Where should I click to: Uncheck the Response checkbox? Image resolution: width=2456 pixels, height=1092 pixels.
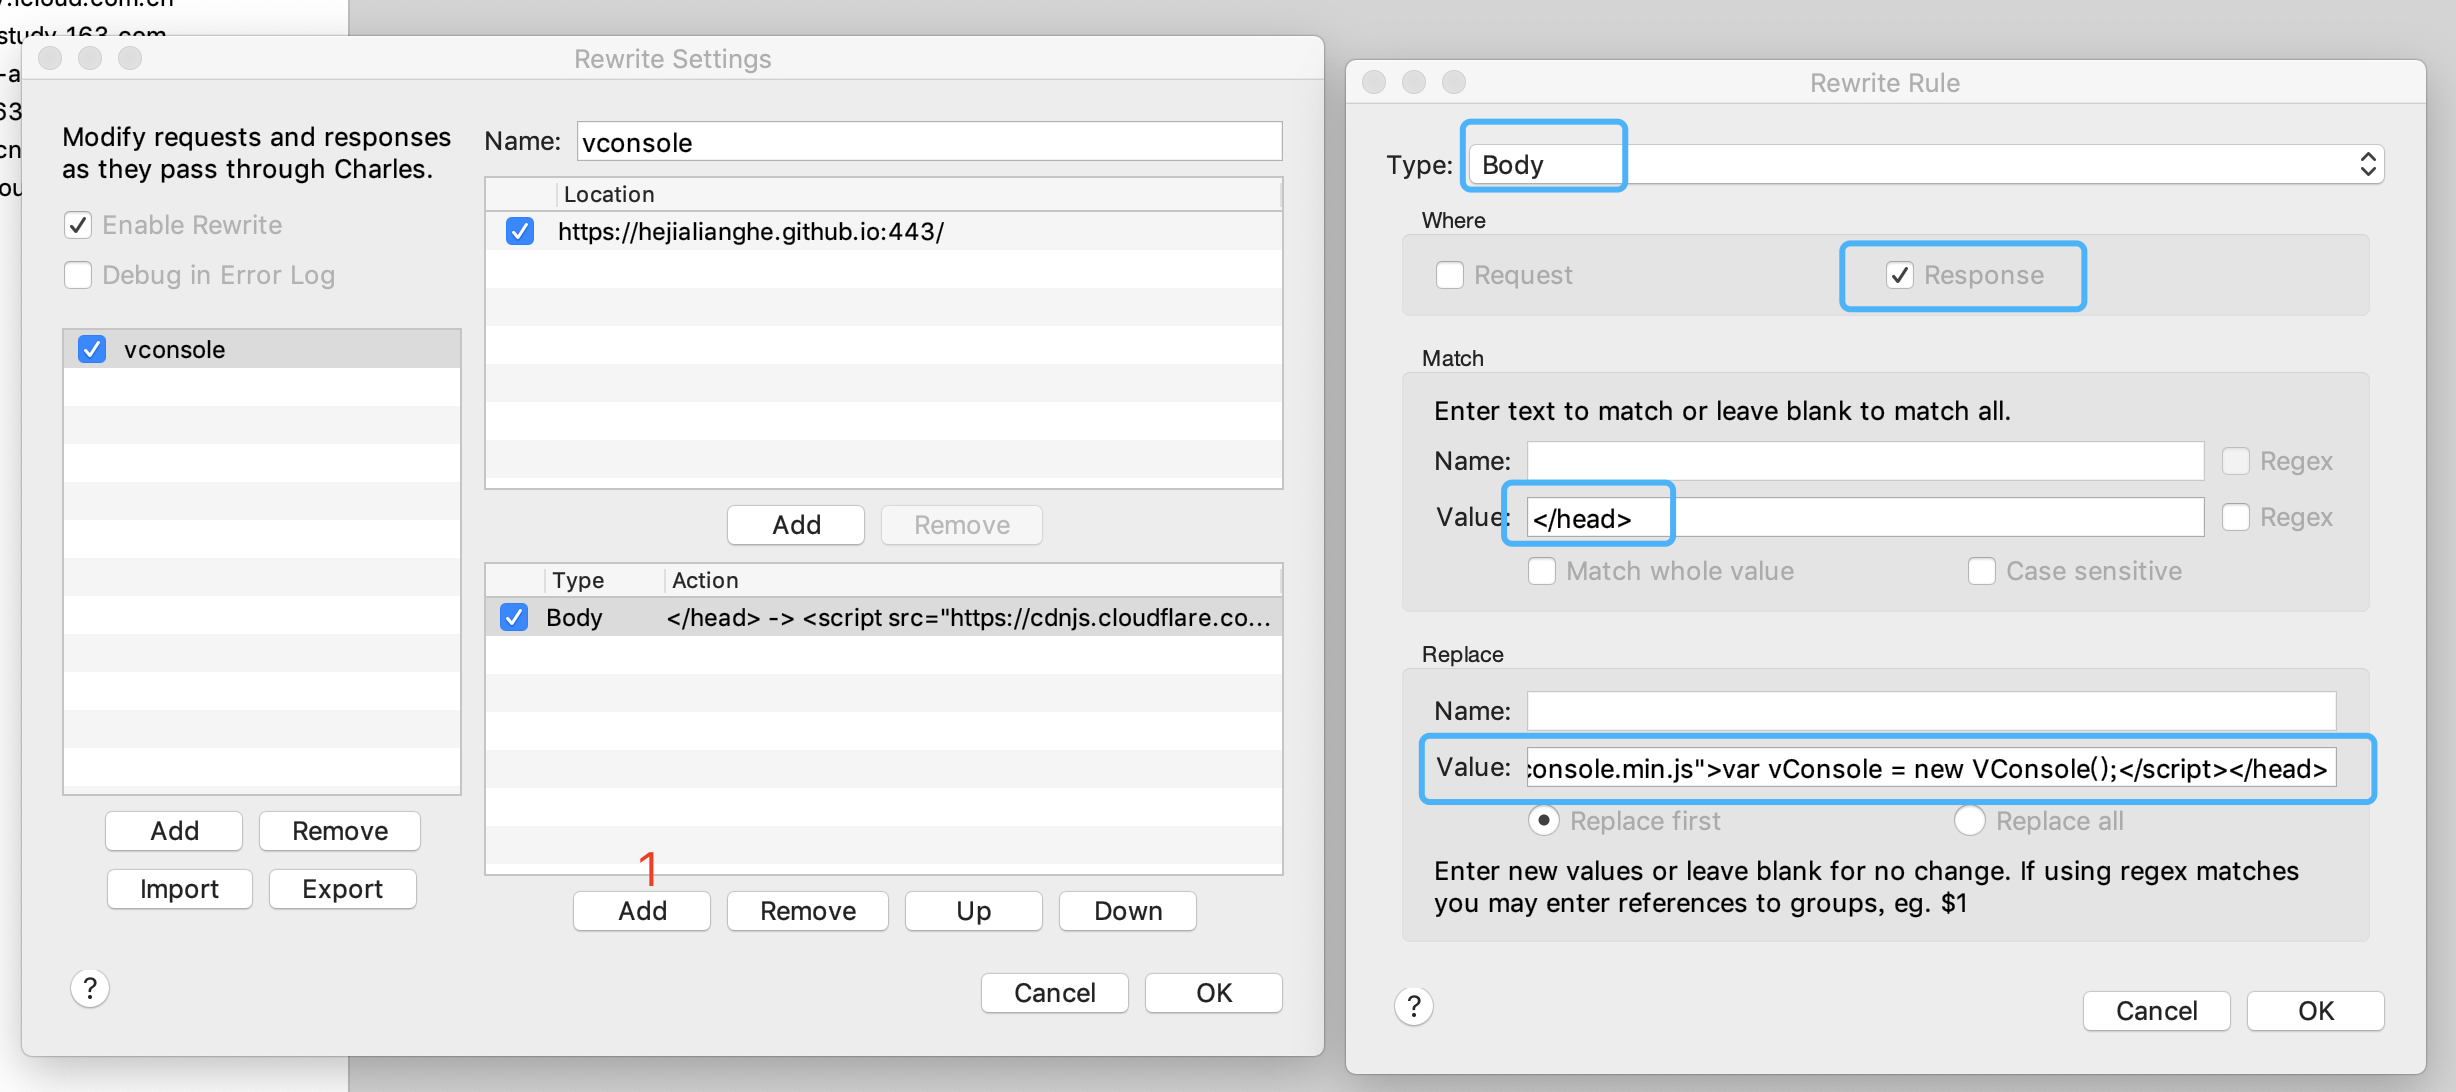[x=1899, y=275]
